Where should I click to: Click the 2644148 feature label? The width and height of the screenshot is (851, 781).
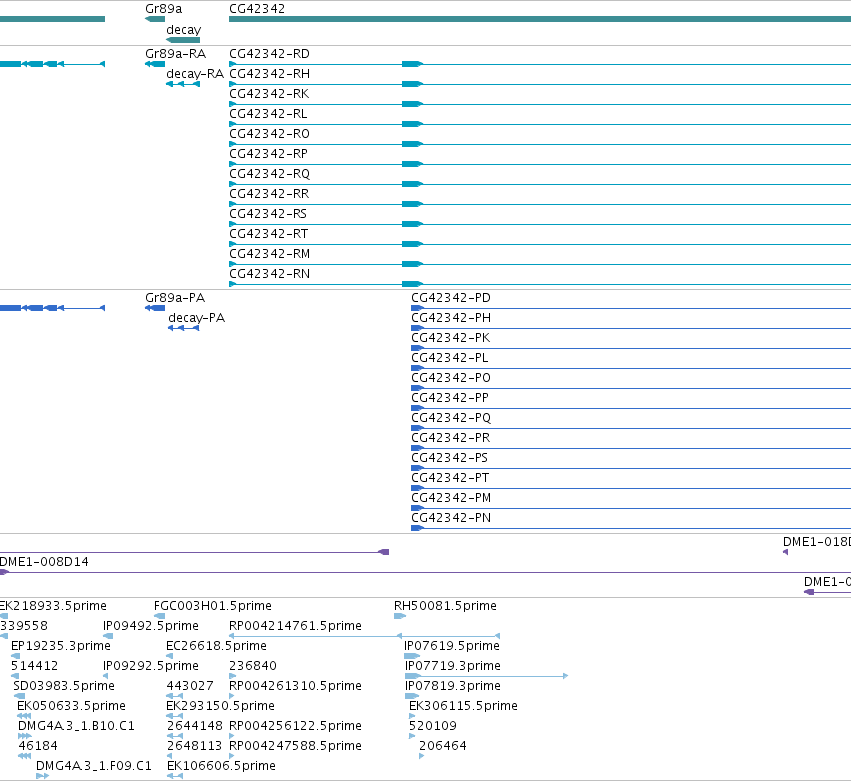[x=195, y=726]
